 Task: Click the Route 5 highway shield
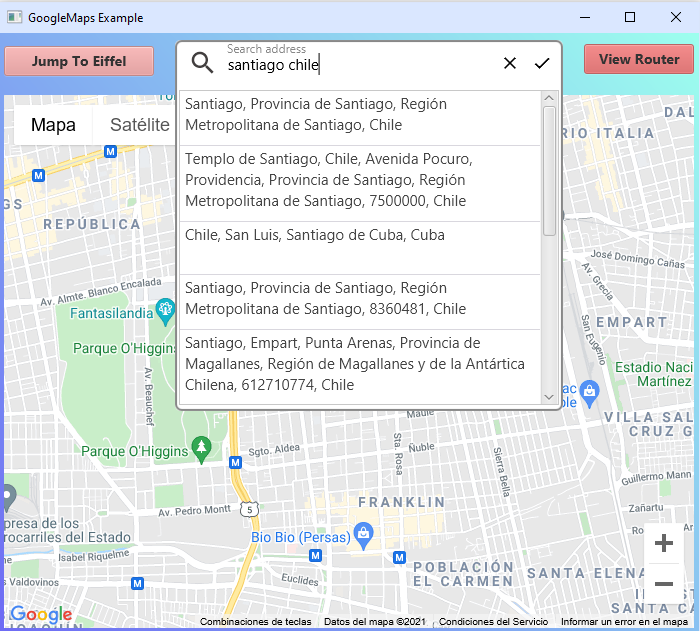pos(250,510)
